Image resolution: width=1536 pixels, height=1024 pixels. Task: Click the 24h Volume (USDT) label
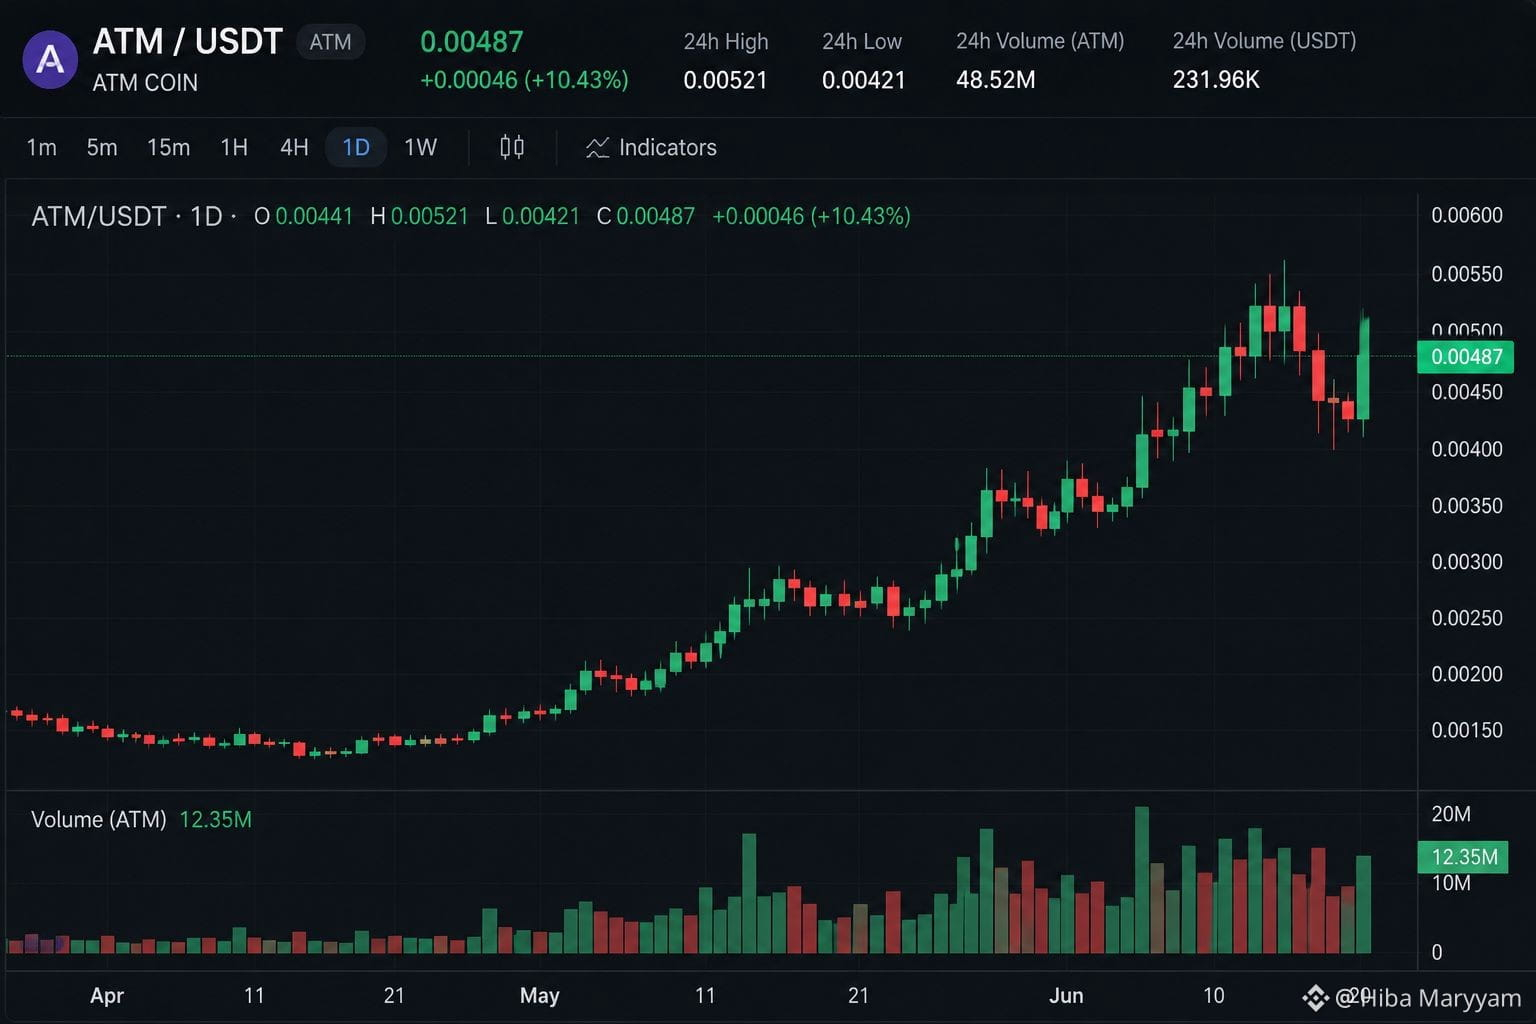1264,41
